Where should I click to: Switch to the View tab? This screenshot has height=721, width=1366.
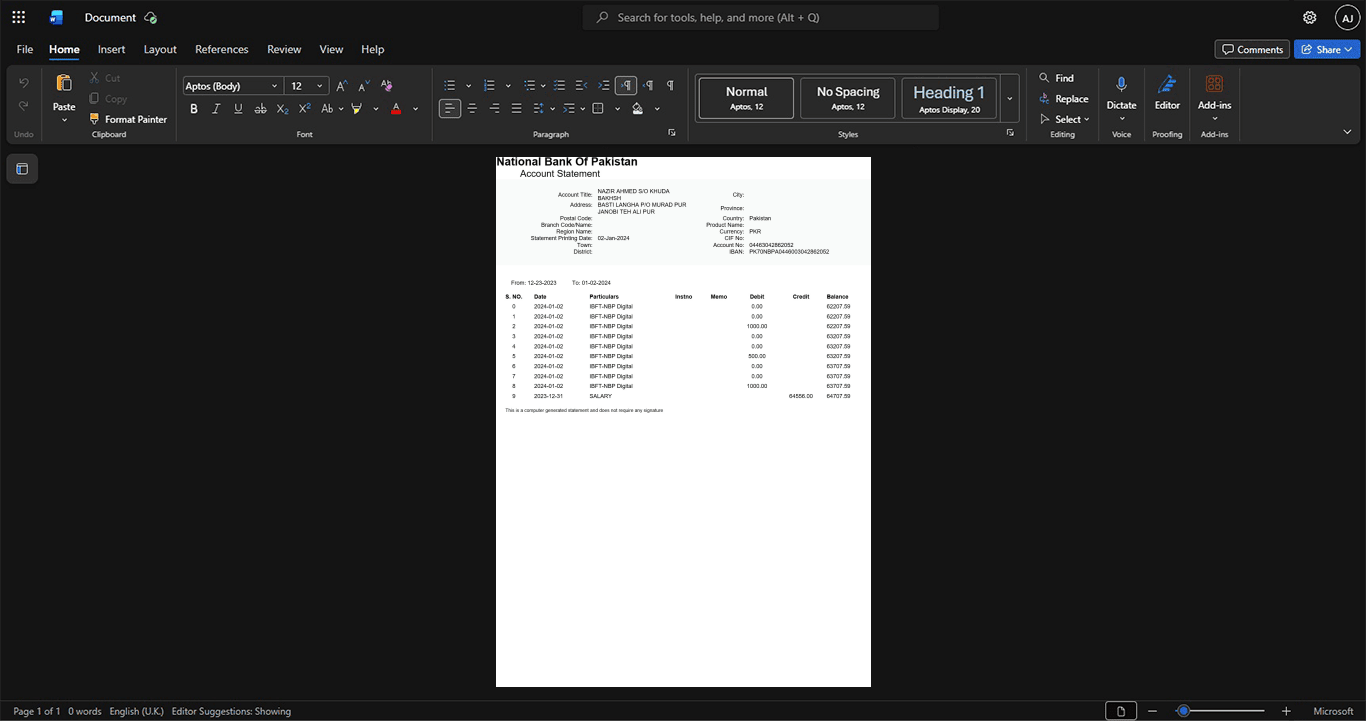(331, 49)
